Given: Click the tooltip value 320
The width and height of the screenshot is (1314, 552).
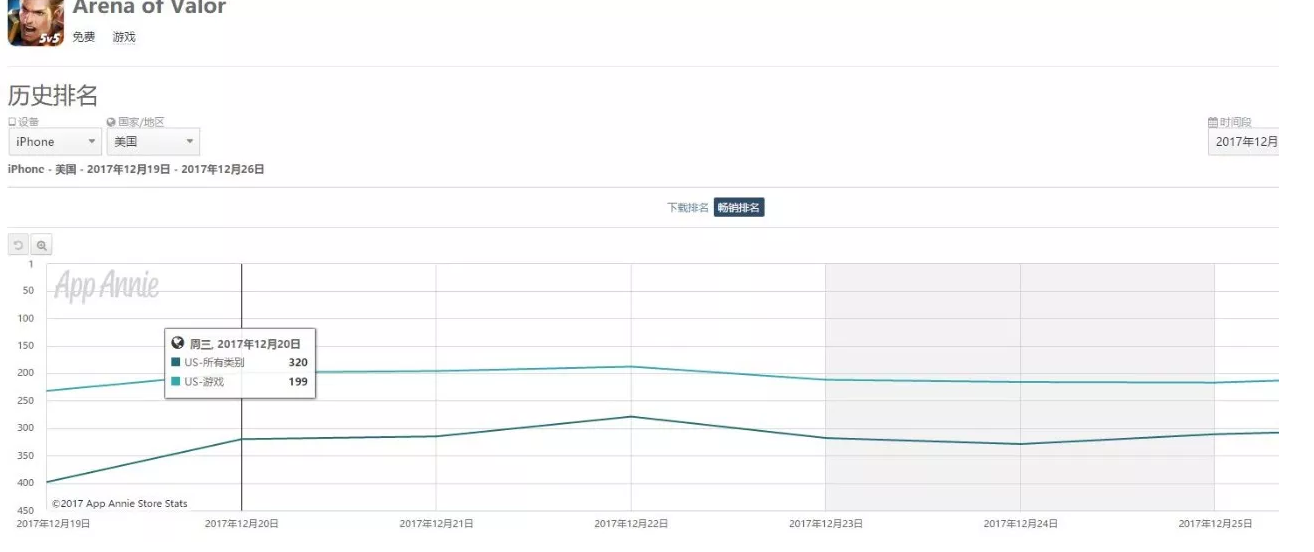Looking at the screenshot, I should 298,363.
